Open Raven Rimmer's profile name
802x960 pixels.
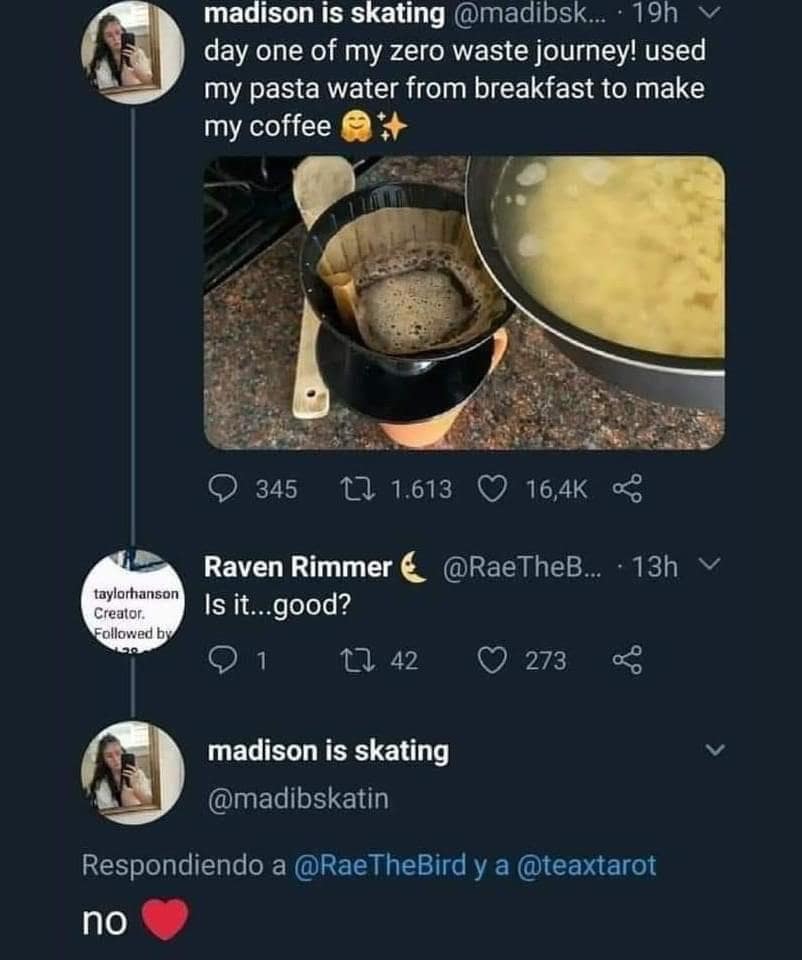tap(299, 568)
